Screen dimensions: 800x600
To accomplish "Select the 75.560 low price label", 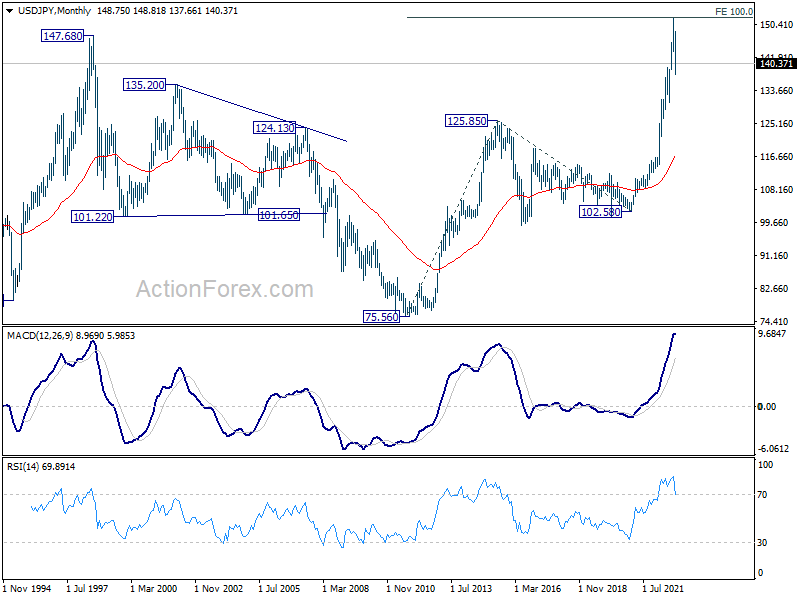I will [x=381, y=317].
